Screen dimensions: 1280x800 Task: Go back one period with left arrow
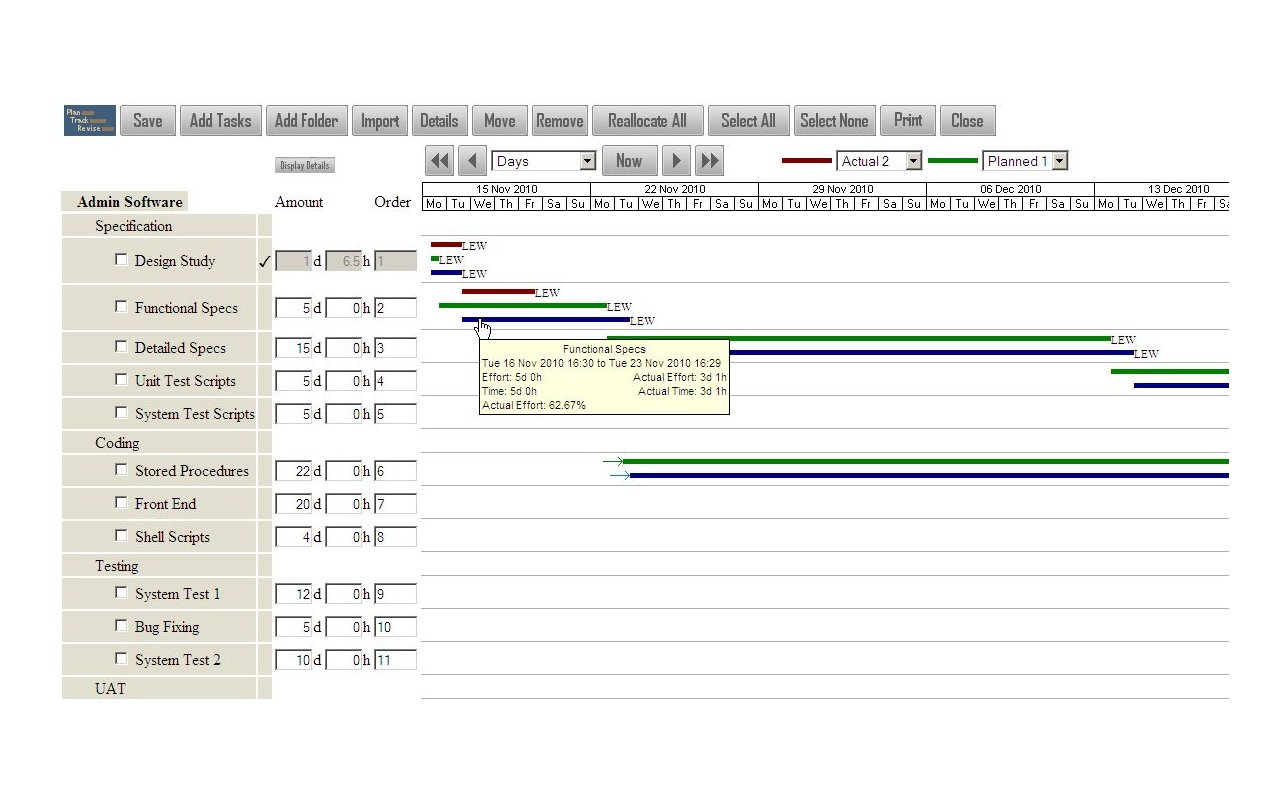tap(473, 161)
